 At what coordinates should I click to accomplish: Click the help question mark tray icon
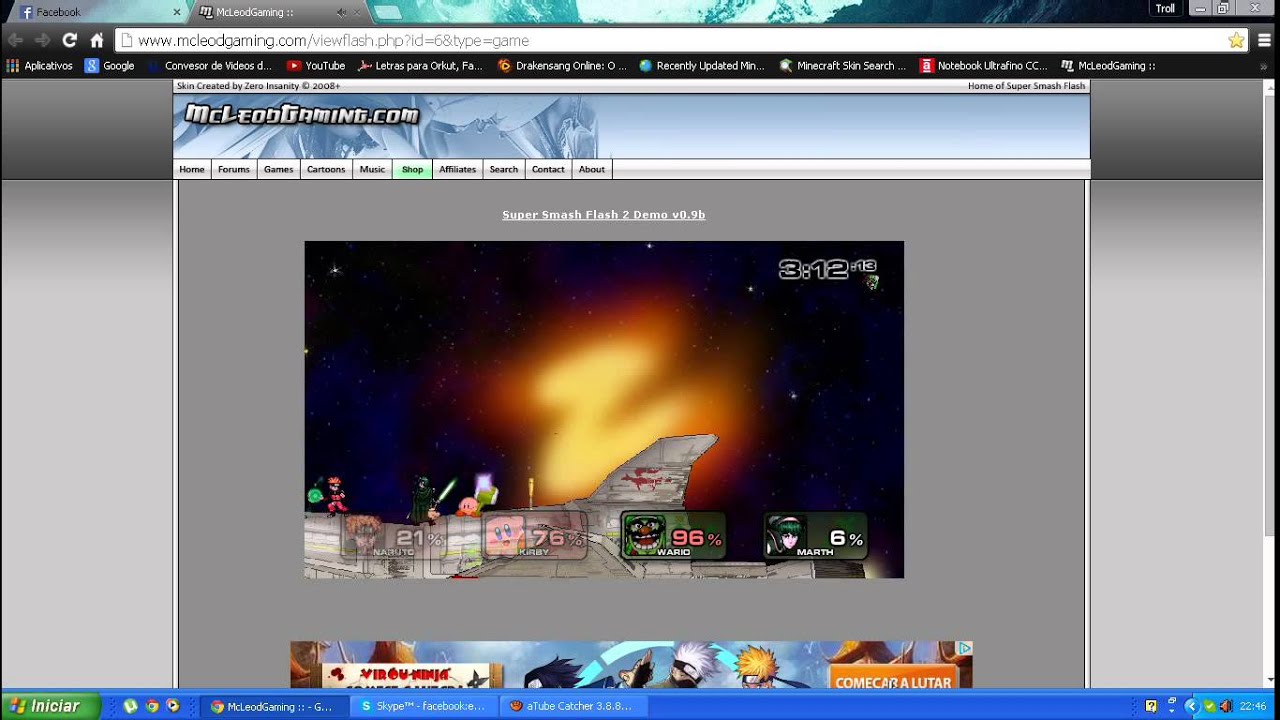point(1151,706)
